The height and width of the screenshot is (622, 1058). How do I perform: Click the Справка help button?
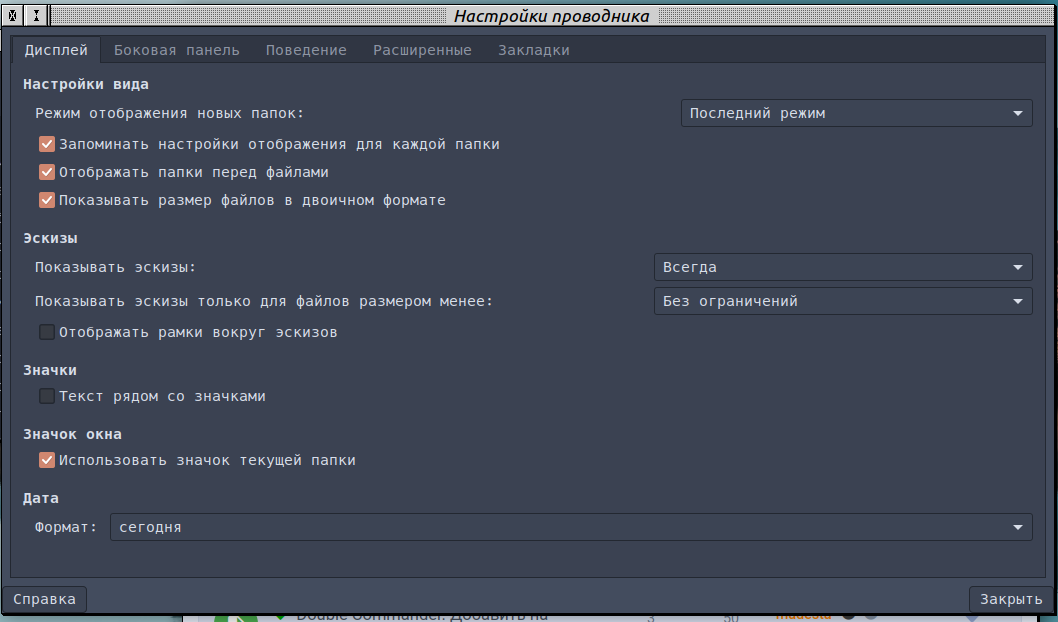point(45,599)
